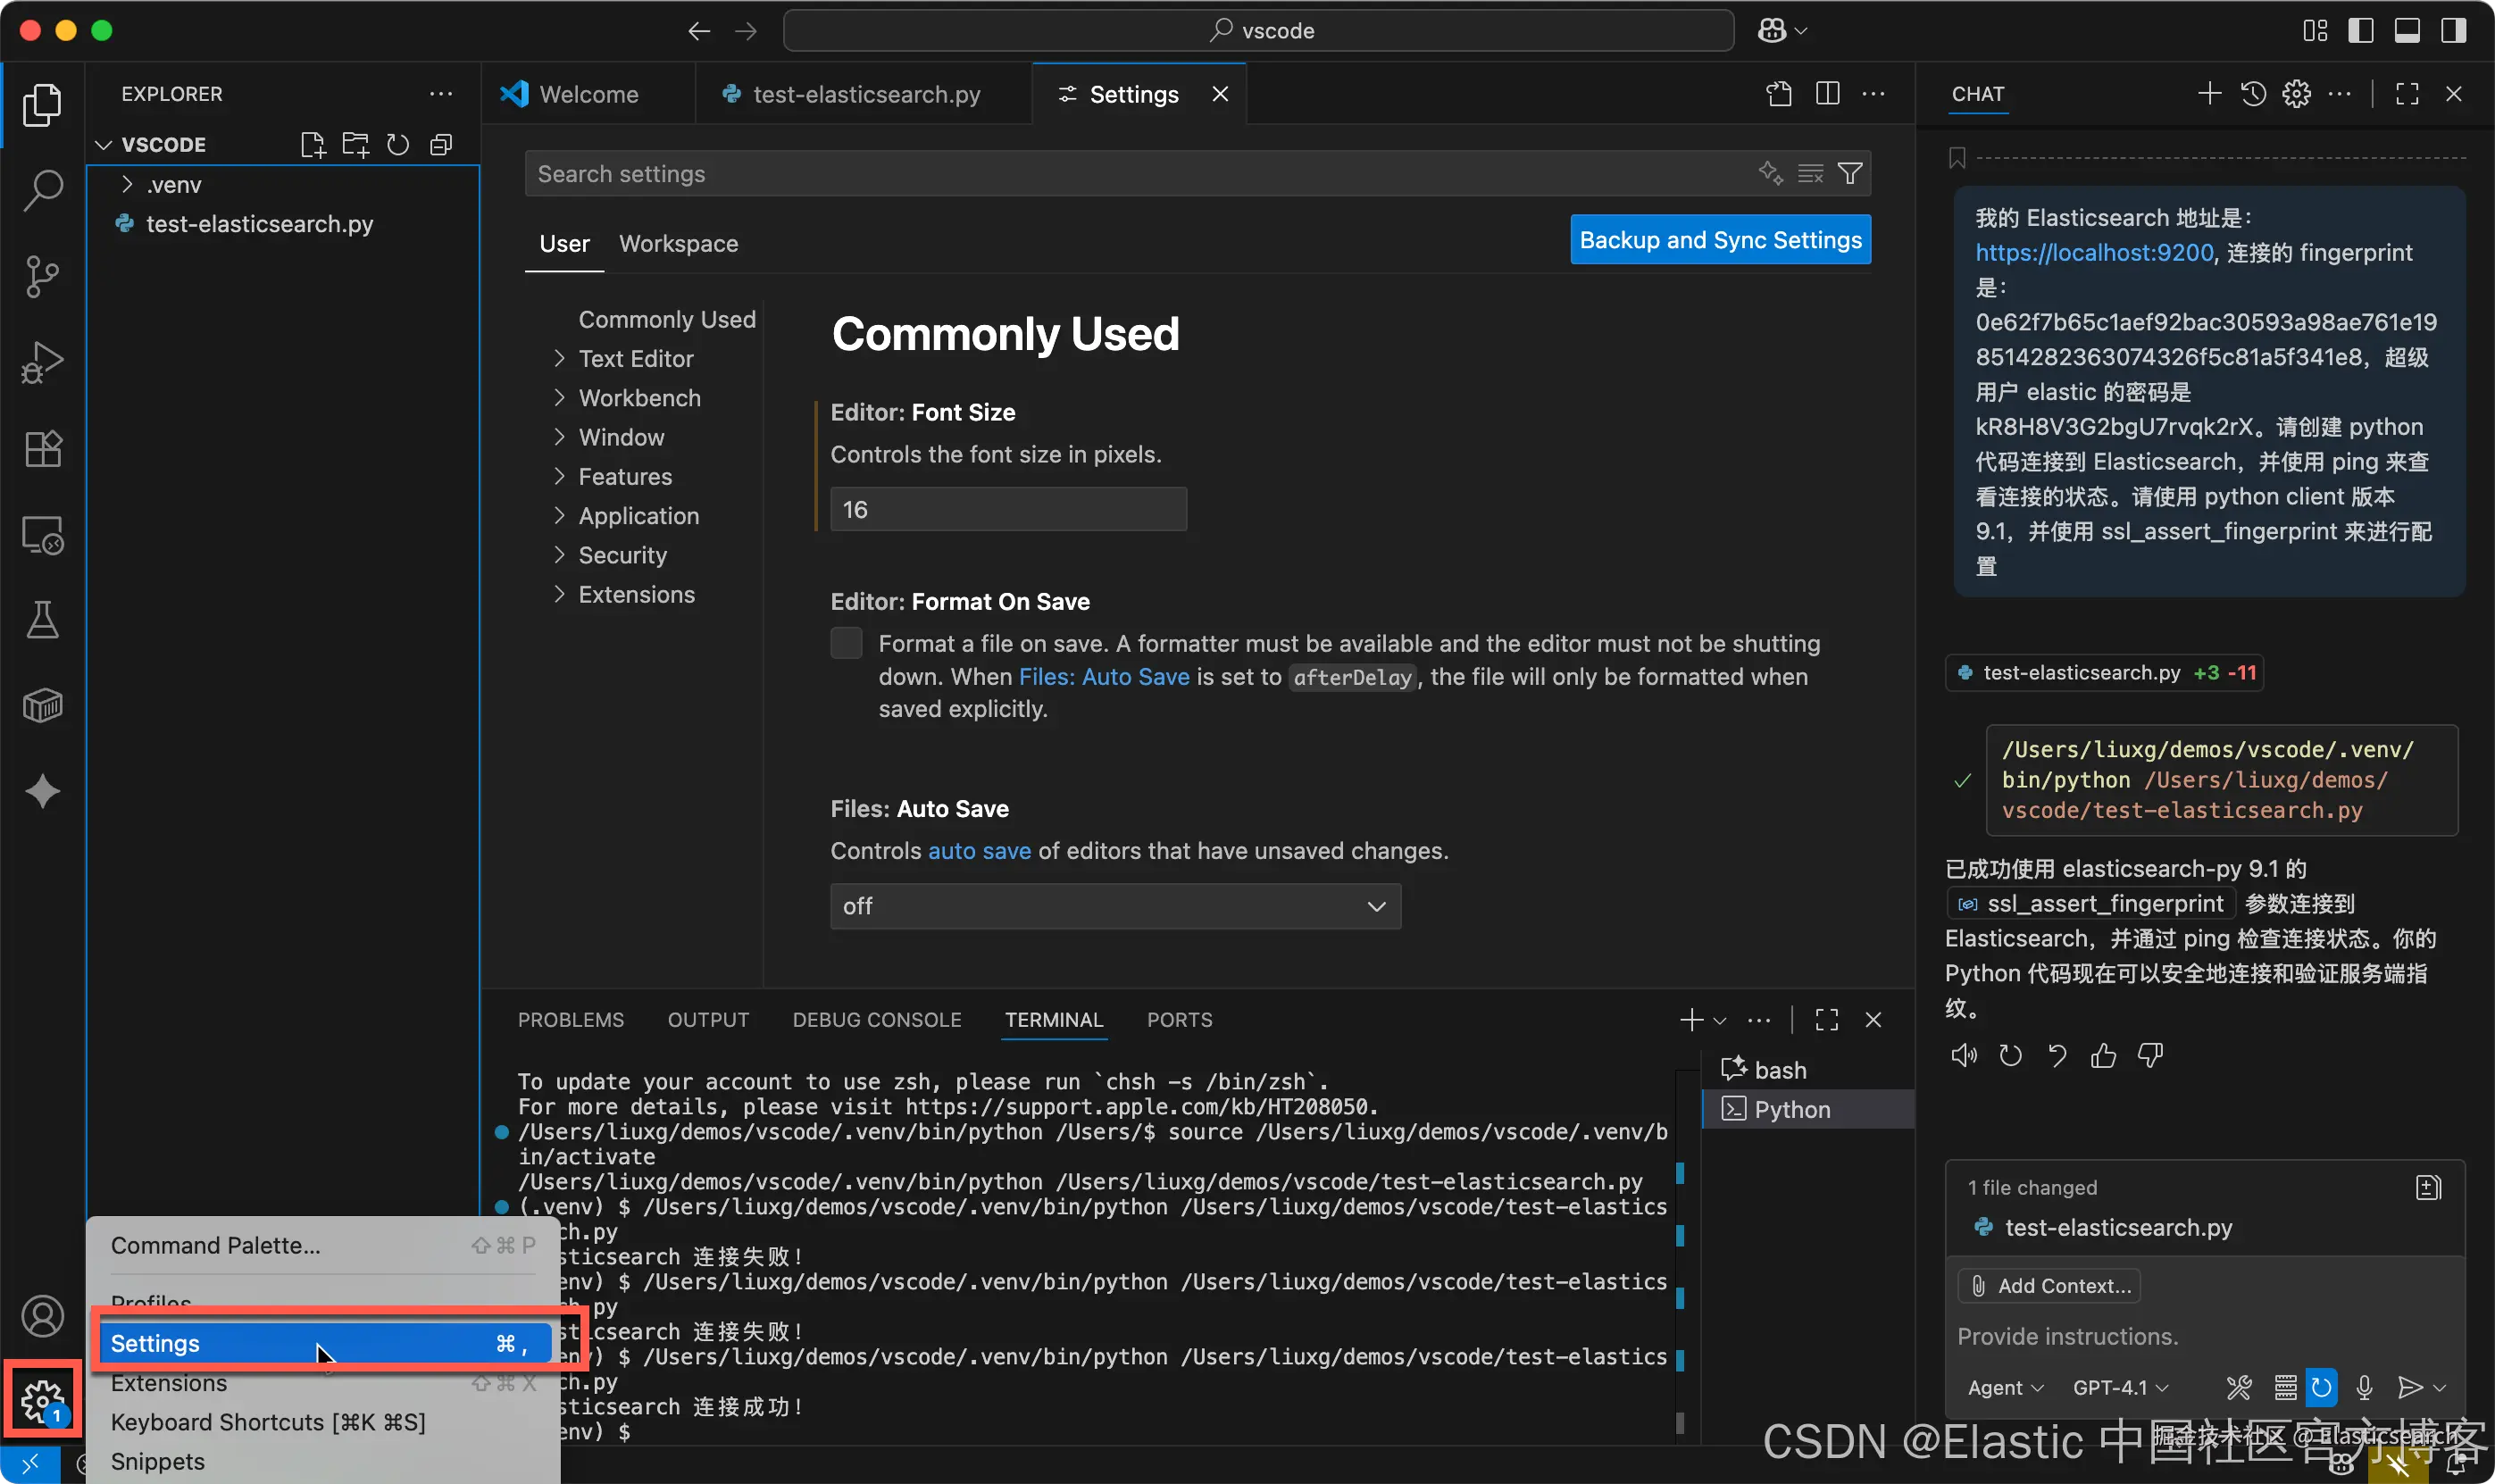Give thumbs down to chat response
This screenshot has height=1484, width=2495.
click(x=2150, y=1055)
